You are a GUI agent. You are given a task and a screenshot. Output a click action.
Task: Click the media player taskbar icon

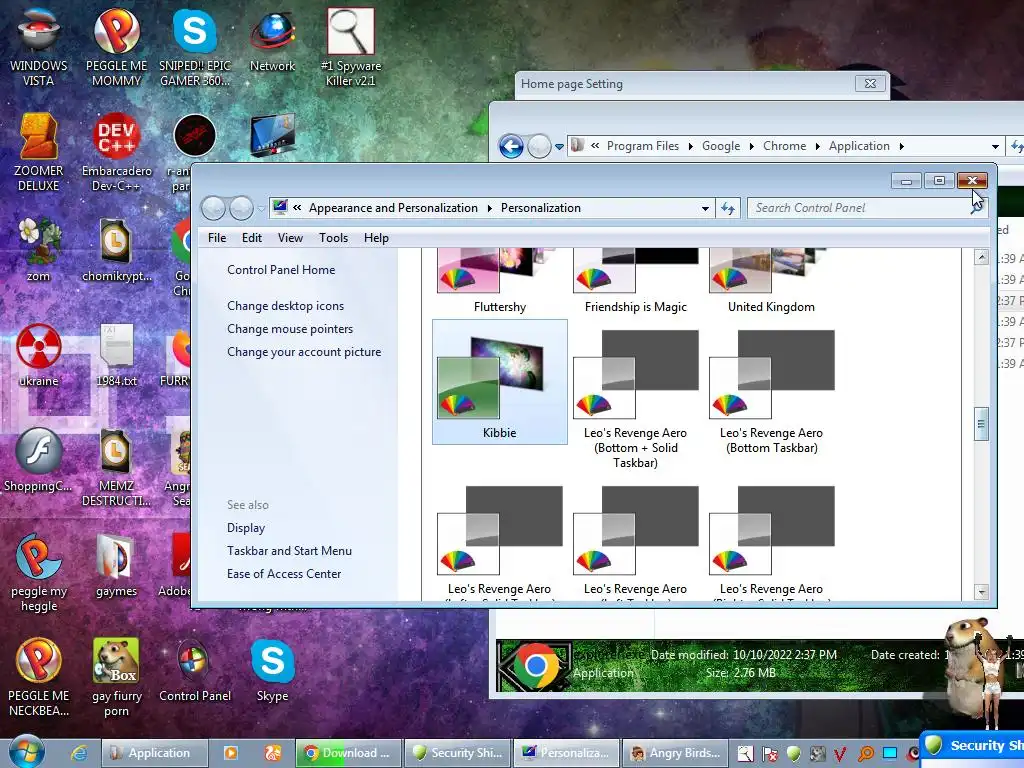click(231, 753)
